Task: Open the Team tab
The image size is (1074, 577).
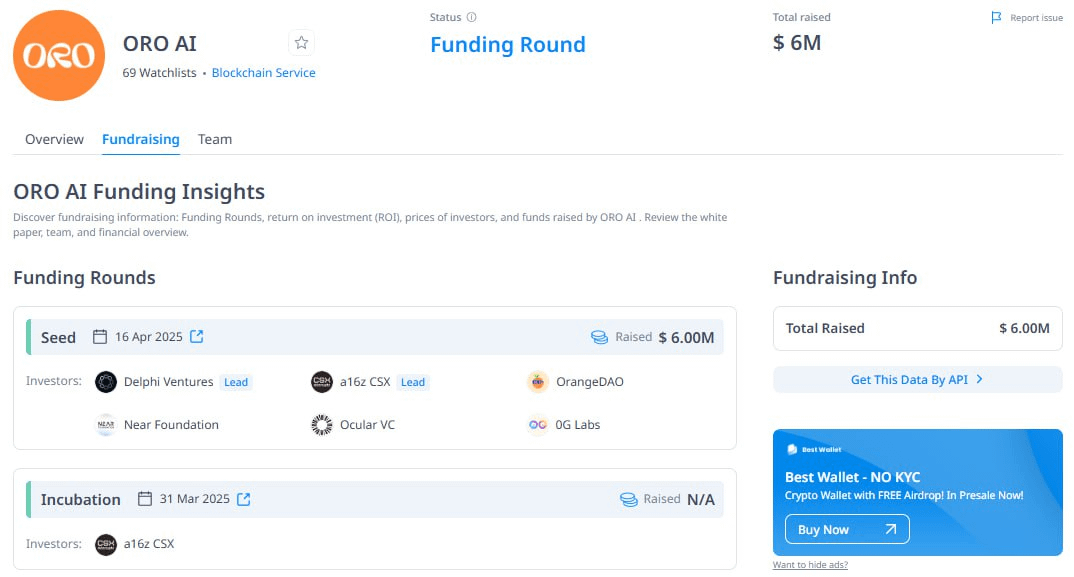Action: coord(215,139)
